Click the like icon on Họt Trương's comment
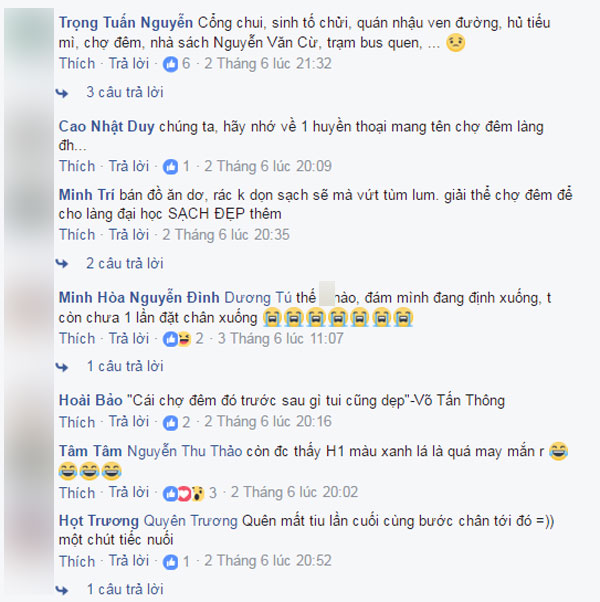This screenshot has width=600, height=602. (170, 562)
